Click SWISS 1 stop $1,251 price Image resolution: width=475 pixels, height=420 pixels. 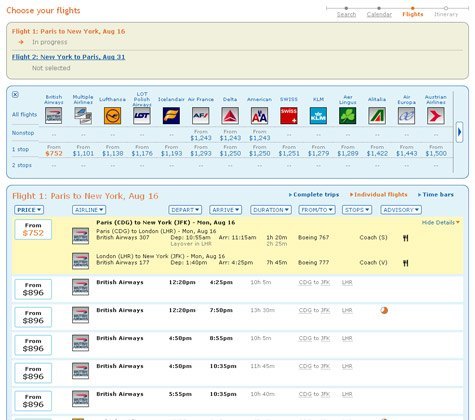pos(289,153)
